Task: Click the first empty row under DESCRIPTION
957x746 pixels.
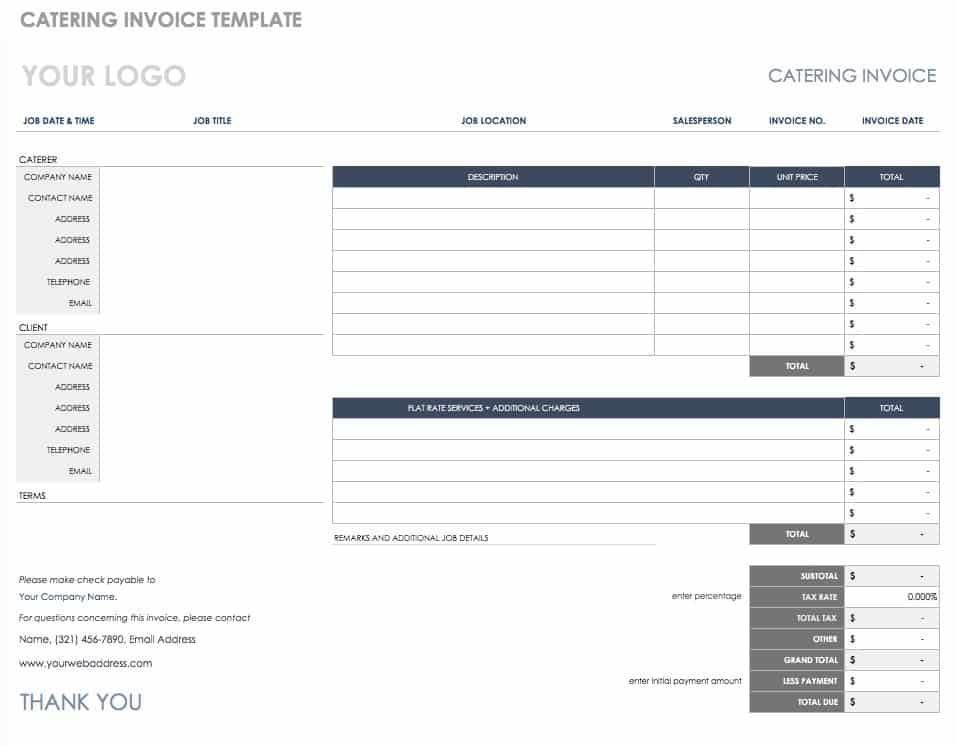Action: [x=493, y=198]
